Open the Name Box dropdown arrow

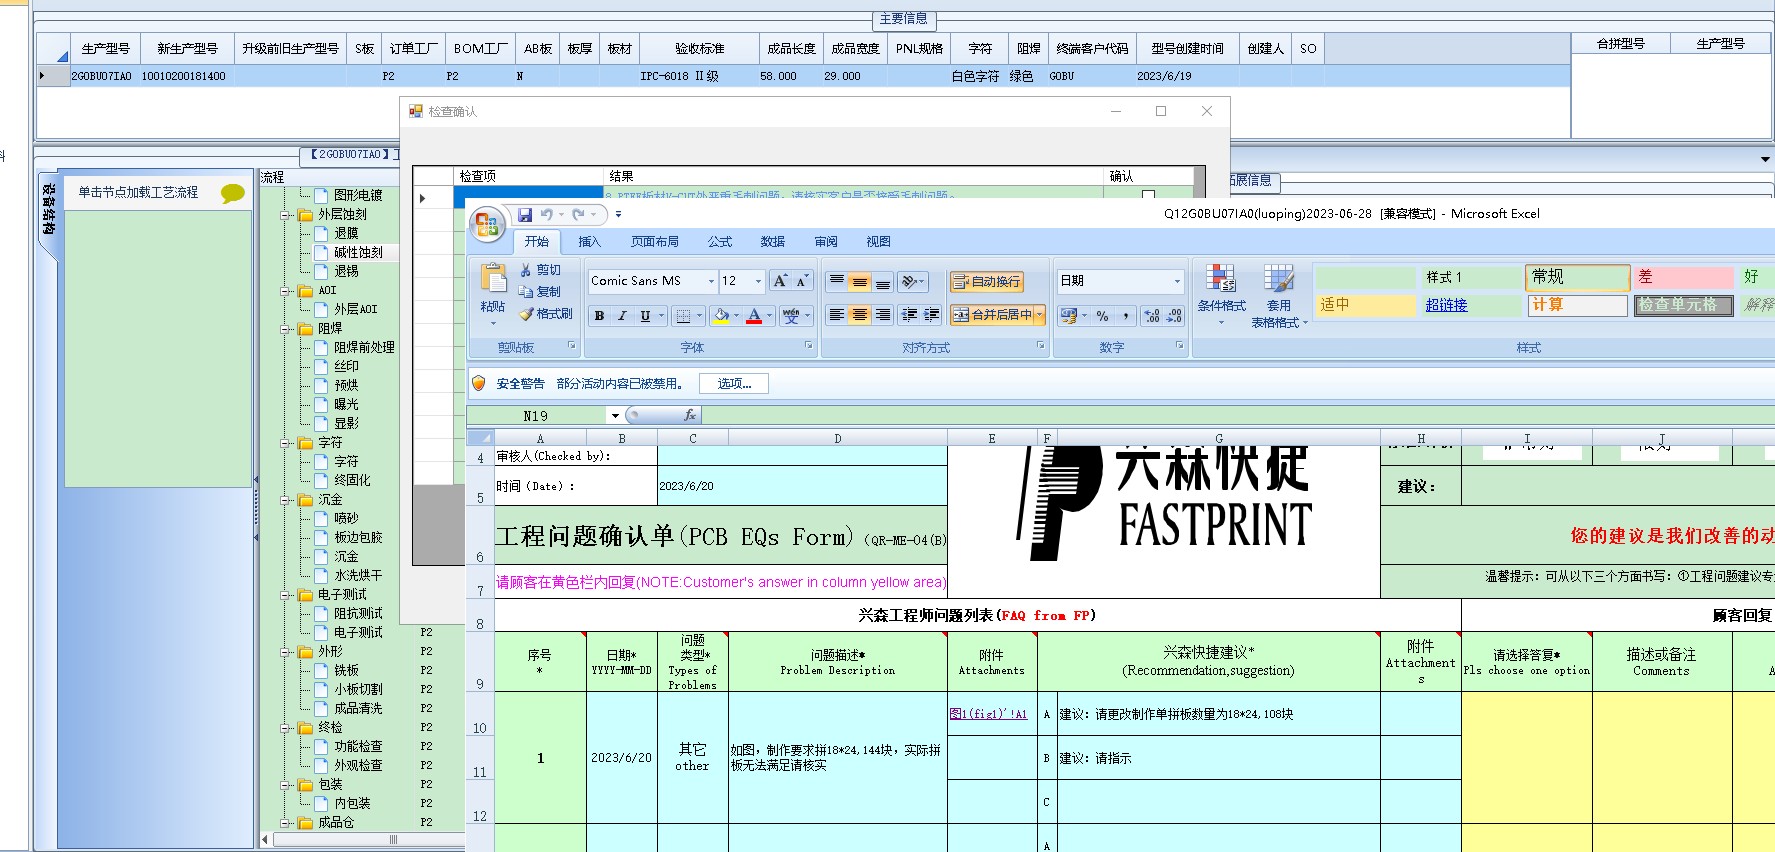point(615,415)
